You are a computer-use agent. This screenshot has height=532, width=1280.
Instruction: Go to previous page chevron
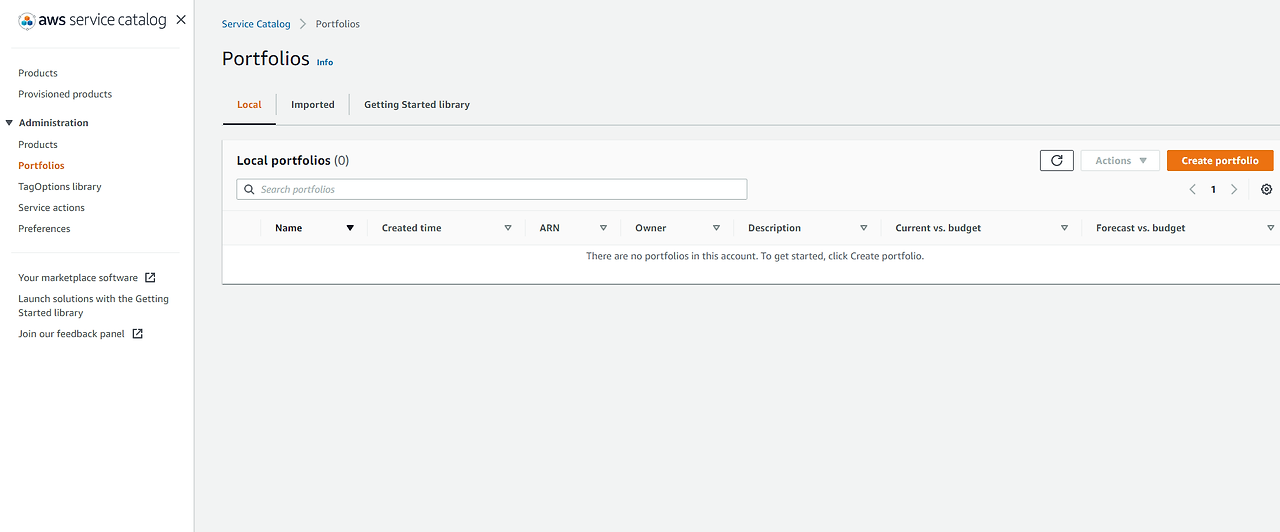coord(1192,189)
